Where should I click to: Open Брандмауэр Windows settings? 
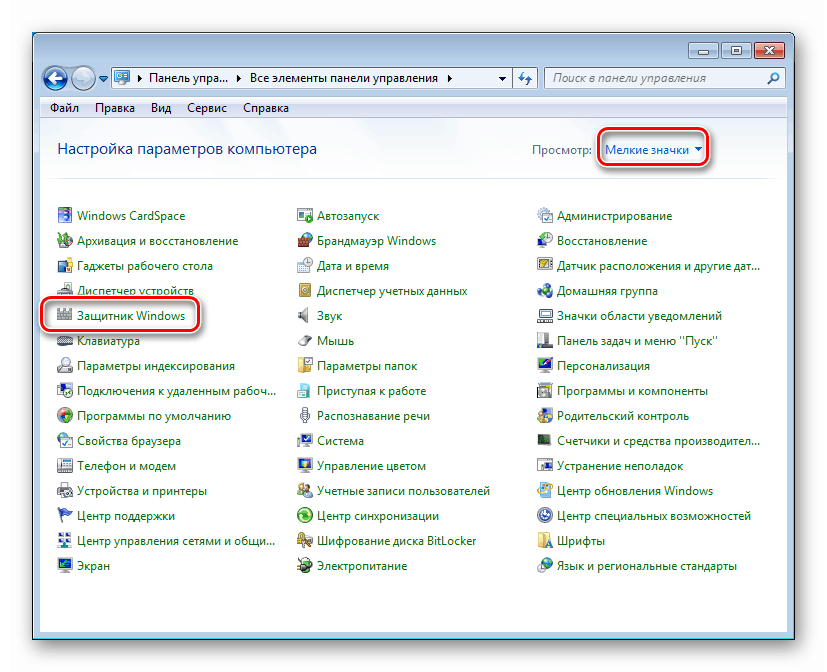375,240
